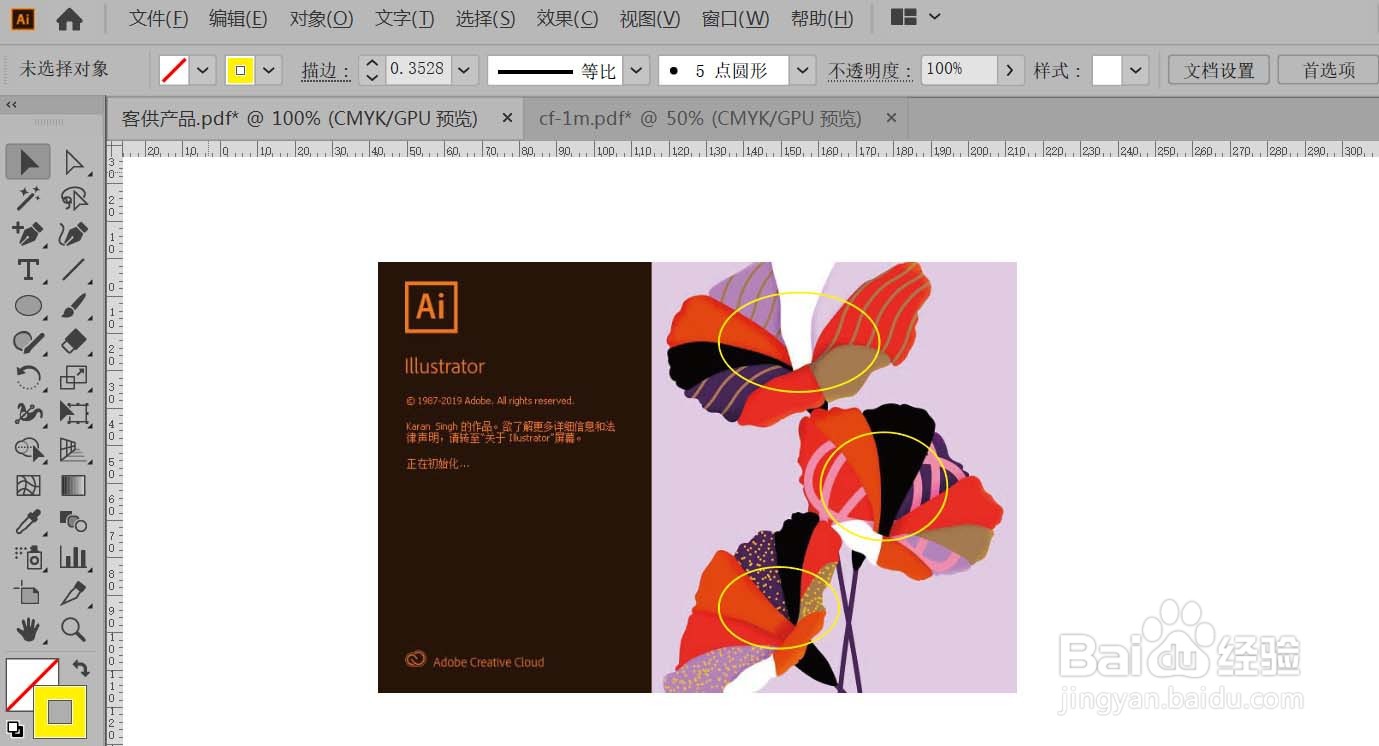Select the Blend tool
This screenshot has height=746, width=1379.
click(x=74, y=521)
